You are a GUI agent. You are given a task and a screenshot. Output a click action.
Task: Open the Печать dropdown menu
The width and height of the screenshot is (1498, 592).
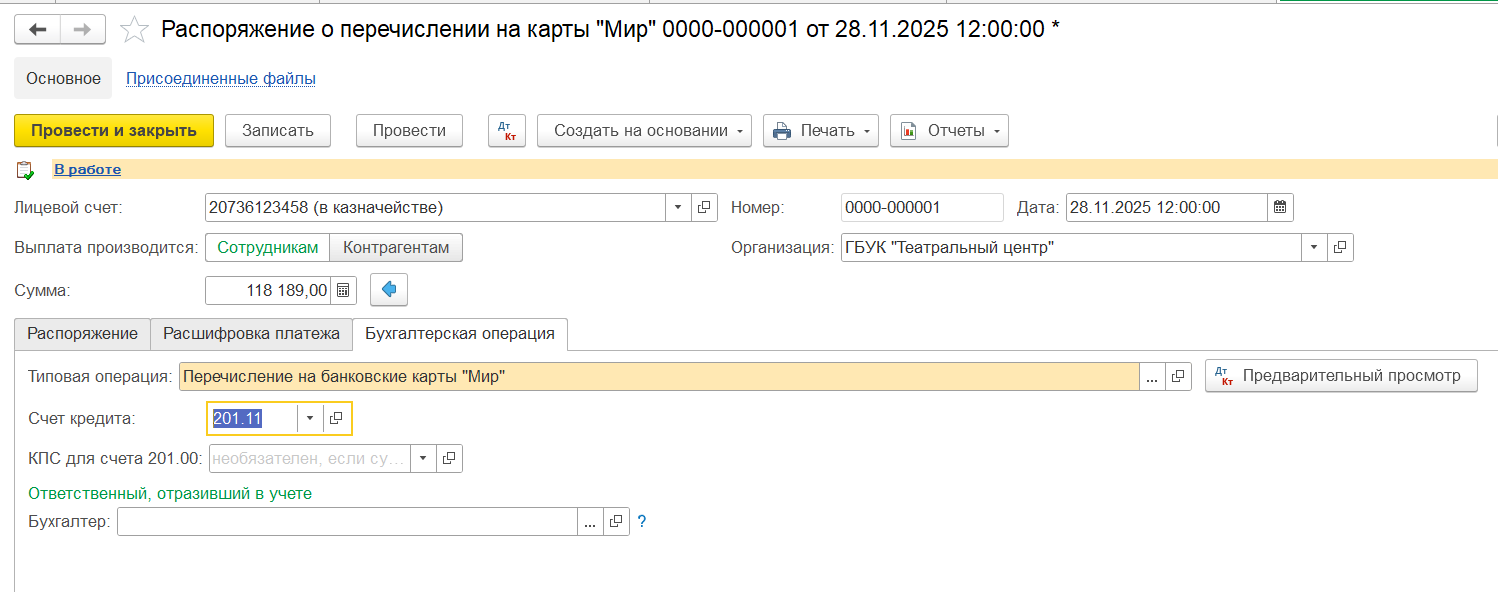pos(820,131)
